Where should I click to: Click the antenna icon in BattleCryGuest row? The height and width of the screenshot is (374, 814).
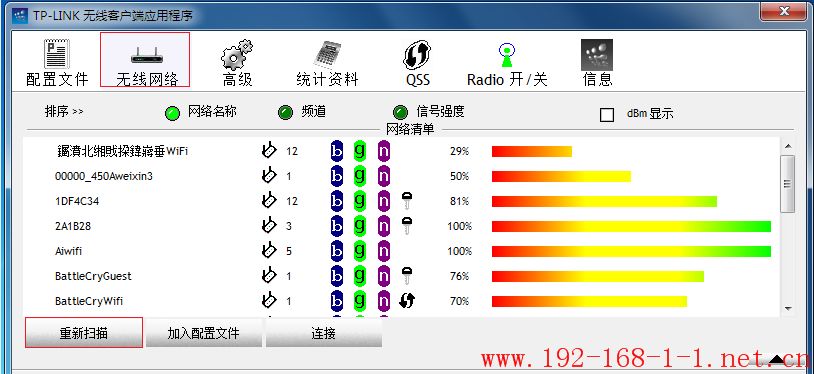(268, 275)
